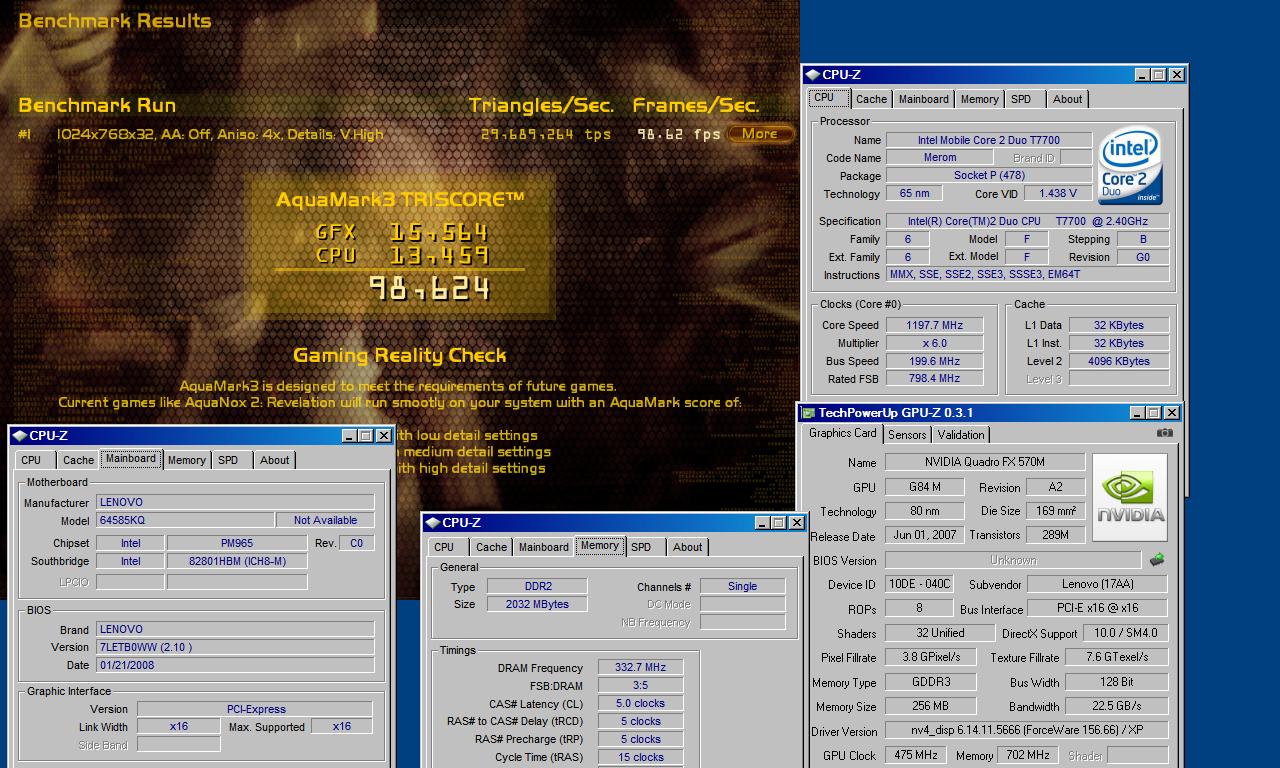The height and width of the screenshot is (768, 1280).
Task: Click the GPU-Z title bar icon
Action: click(809, 413)
